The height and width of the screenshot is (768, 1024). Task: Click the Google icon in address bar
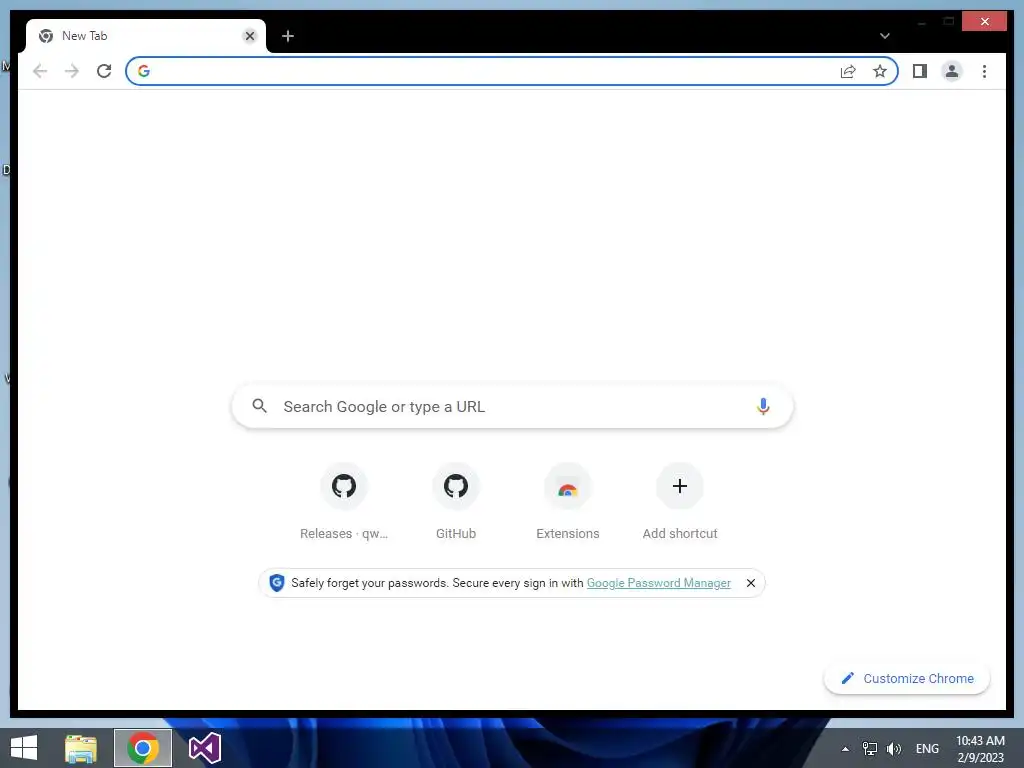(144, 71)
